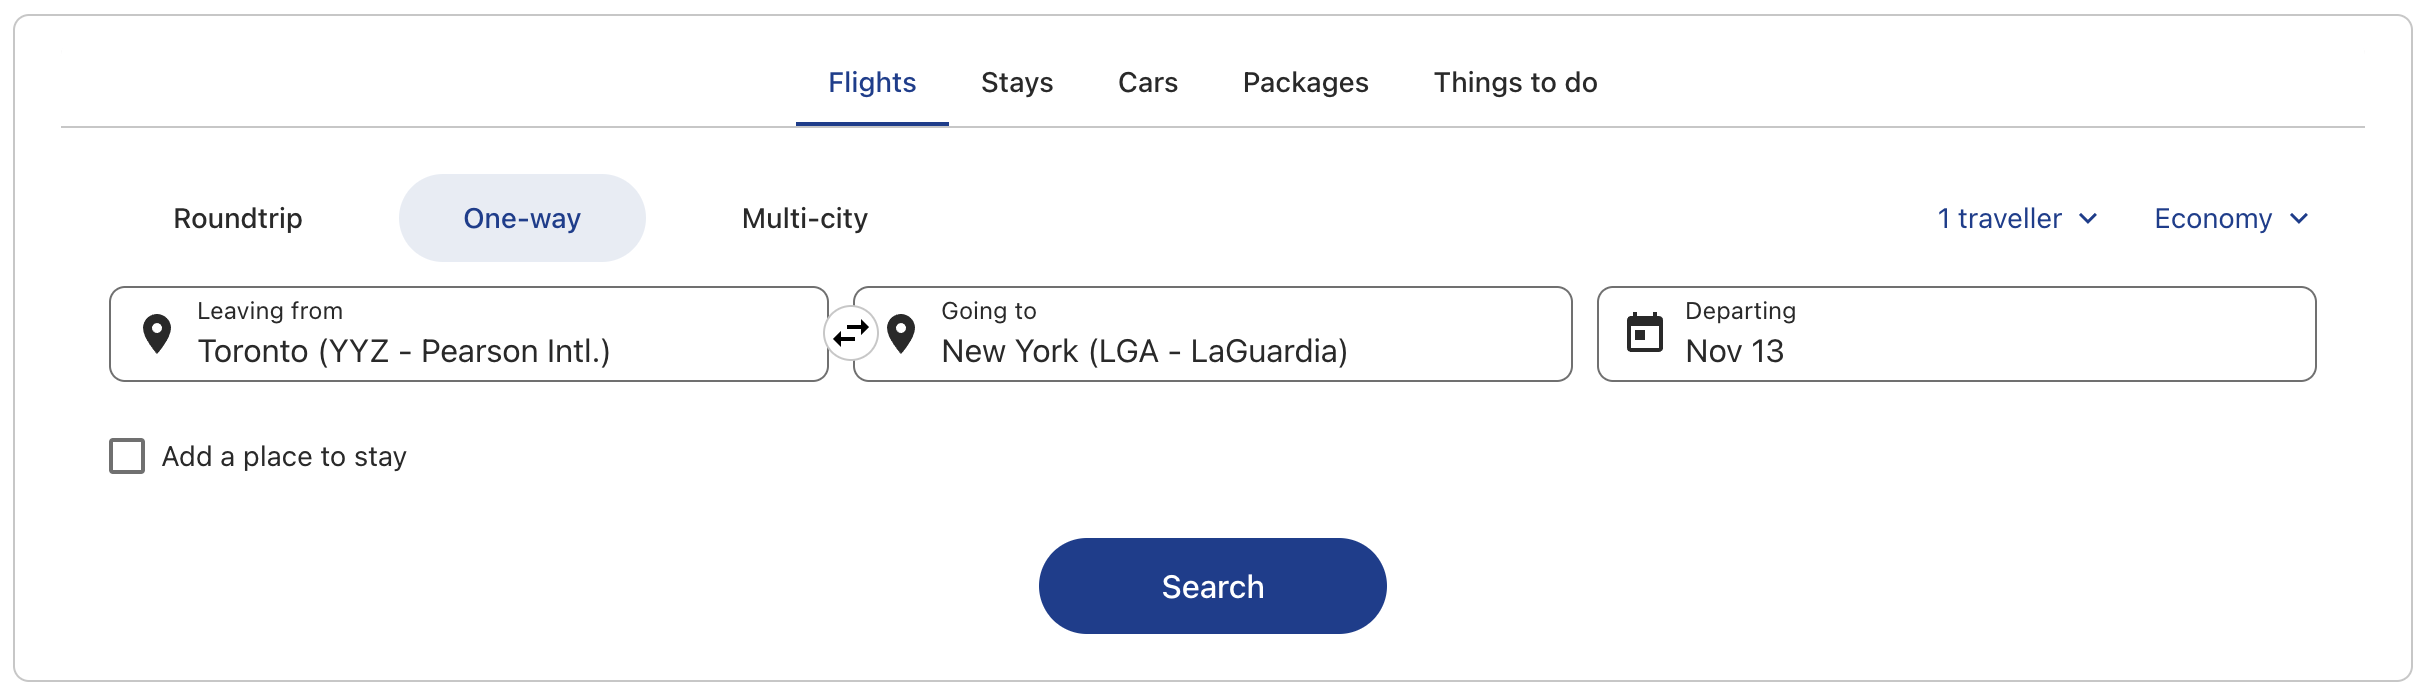The image size is (2428, 694).
Task: Click the swap origin and destination arrows icon
Action: click(x=851, y=333)
